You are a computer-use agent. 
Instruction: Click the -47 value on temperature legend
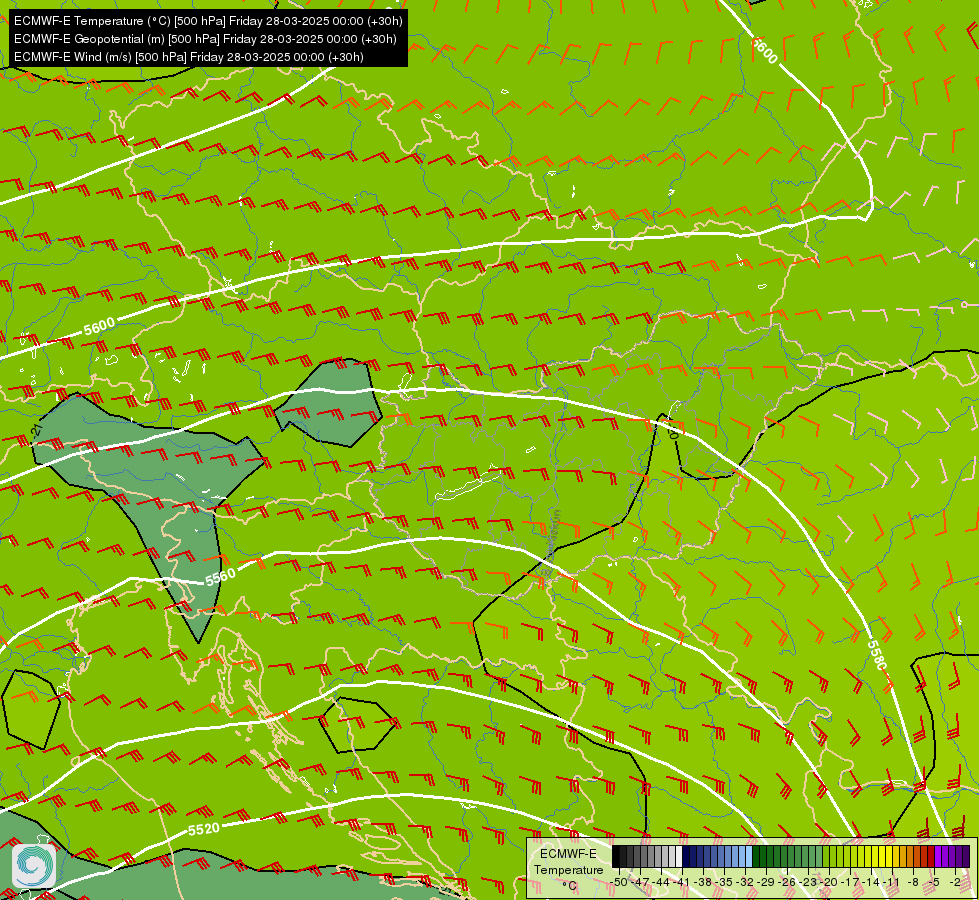640,882
